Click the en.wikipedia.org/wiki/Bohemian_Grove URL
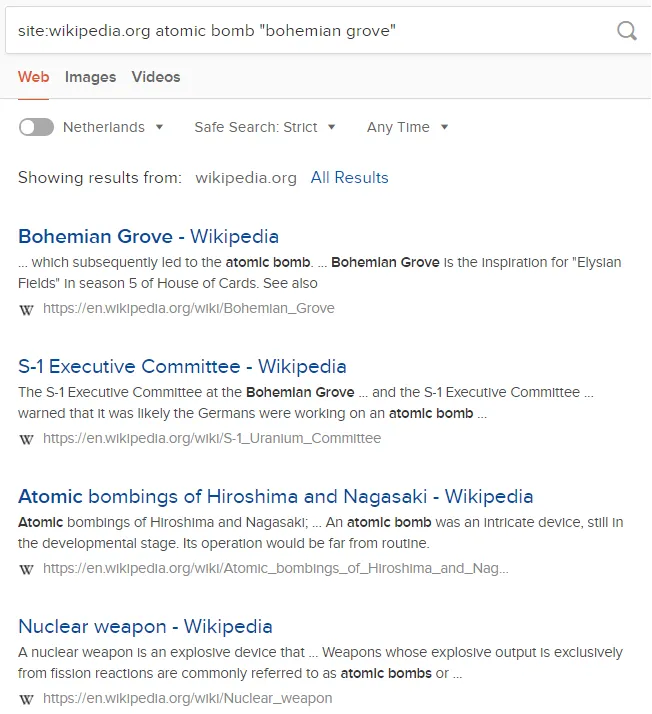This screenshot has width=652, height=714. click(188, 308)
